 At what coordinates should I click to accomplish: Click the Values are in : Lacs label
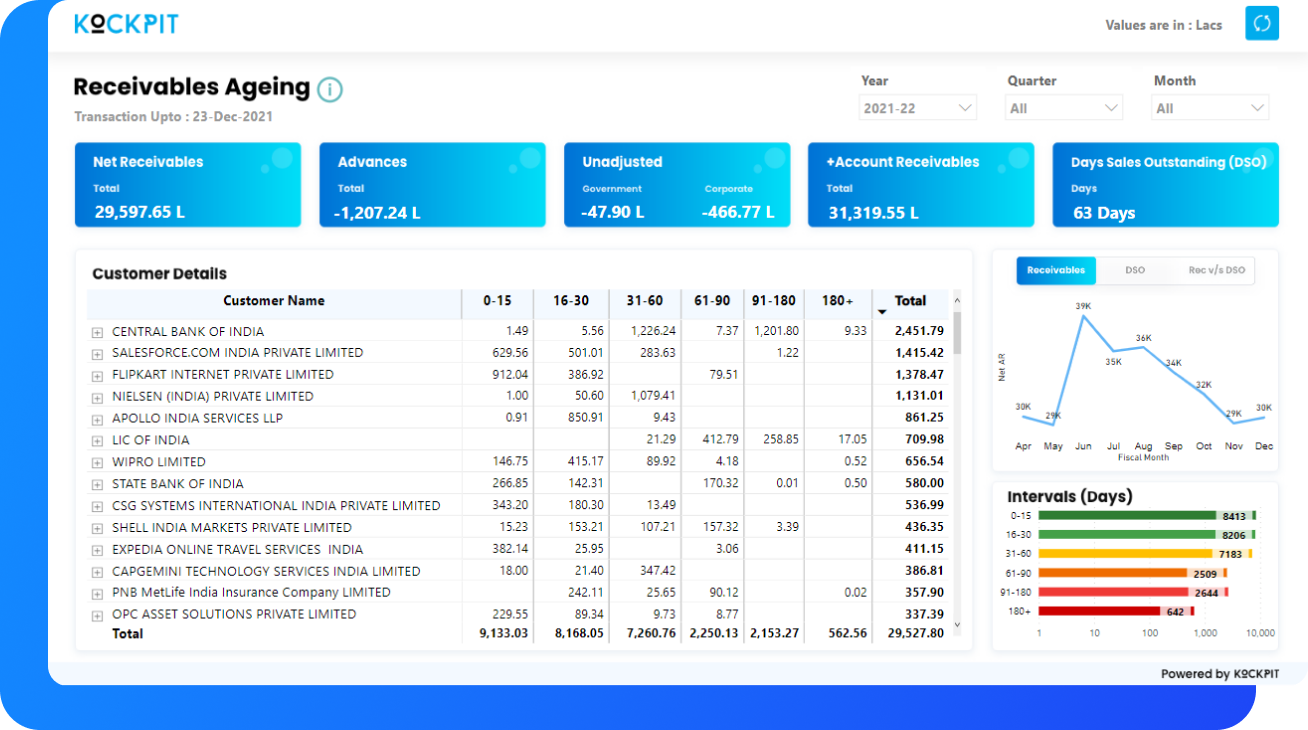click(x=1164, y=25)
